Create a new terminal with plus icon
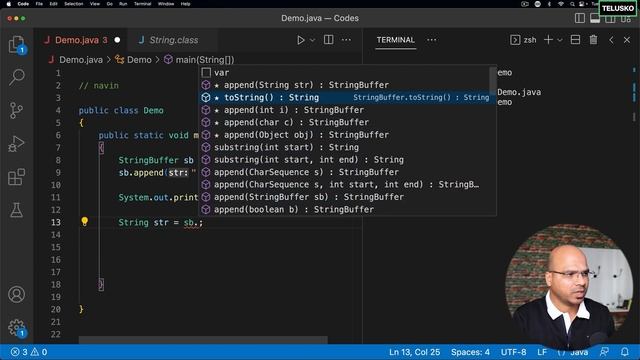 pyautogui.click(x=549, y=40)
